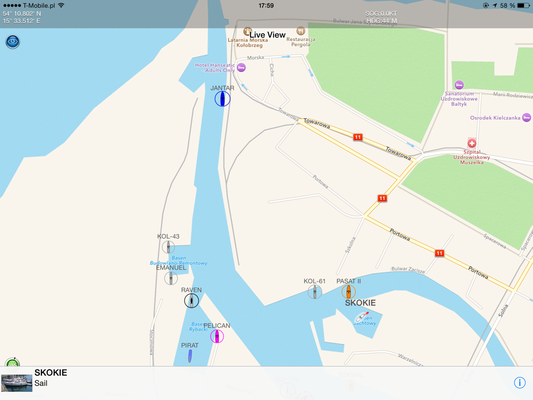The image size is (533, 400).
Task: Tap latitude readout 54° 10.802' N
Action: click(22, 14)
